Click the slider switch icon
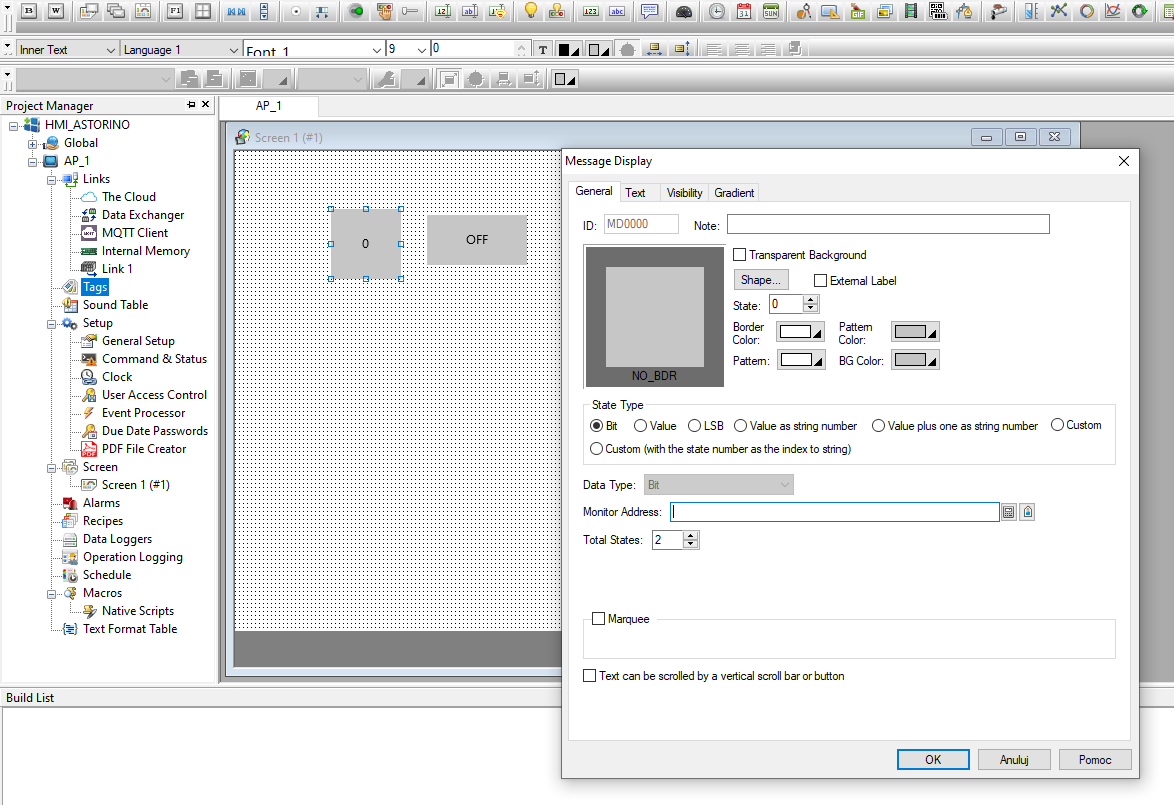1174x805 pixels. tap(410, 11)
